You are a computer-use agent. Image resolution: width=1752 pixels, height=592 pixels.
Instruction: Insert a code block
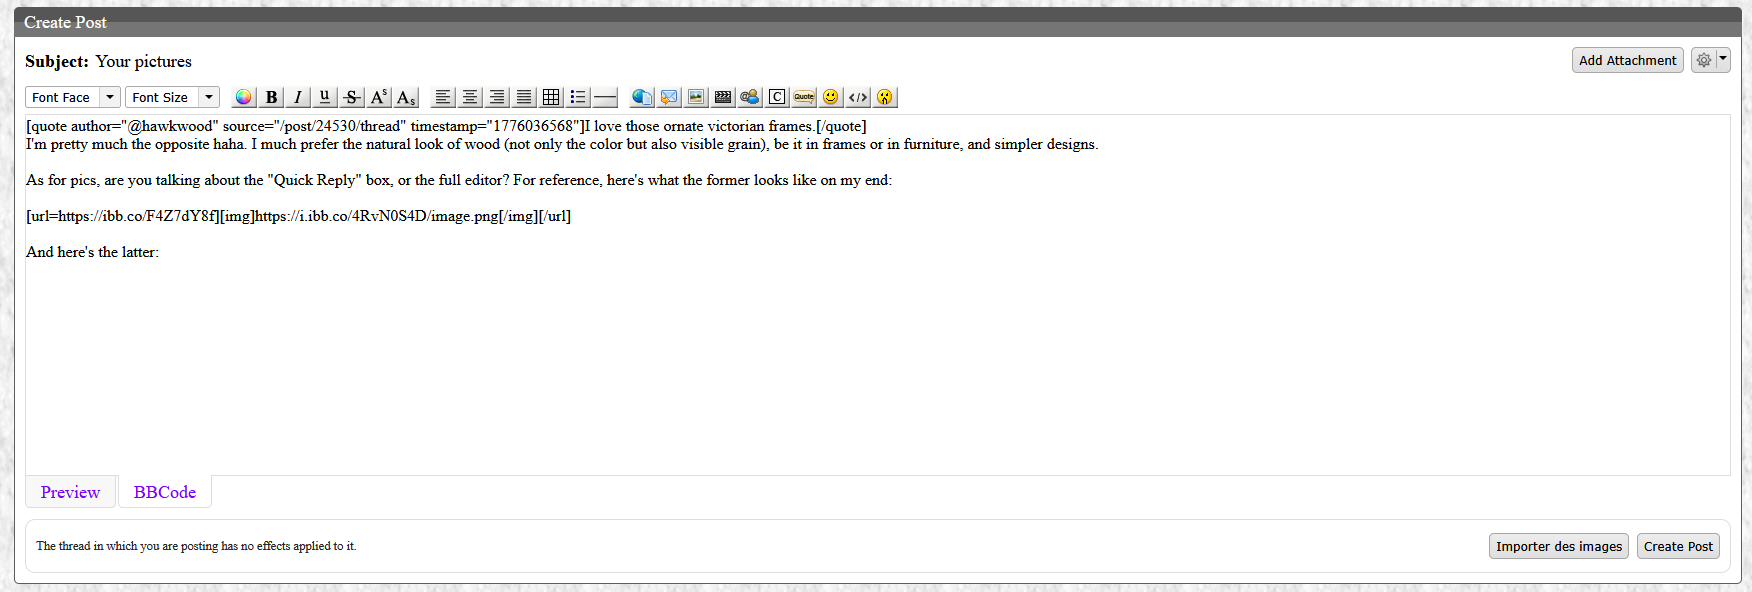point(858,97)
